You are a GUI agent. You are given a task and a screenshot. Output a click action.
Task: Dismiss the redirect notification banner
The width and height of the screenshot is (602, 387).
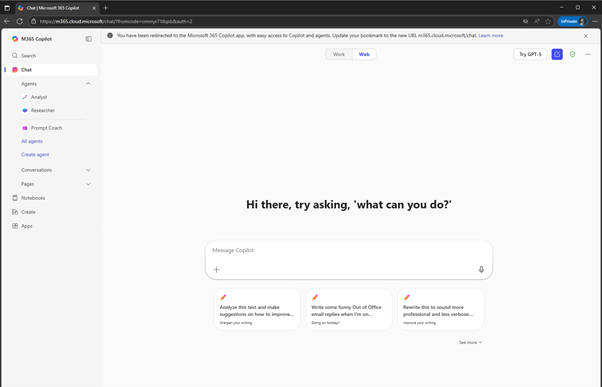tap(586, 36)
